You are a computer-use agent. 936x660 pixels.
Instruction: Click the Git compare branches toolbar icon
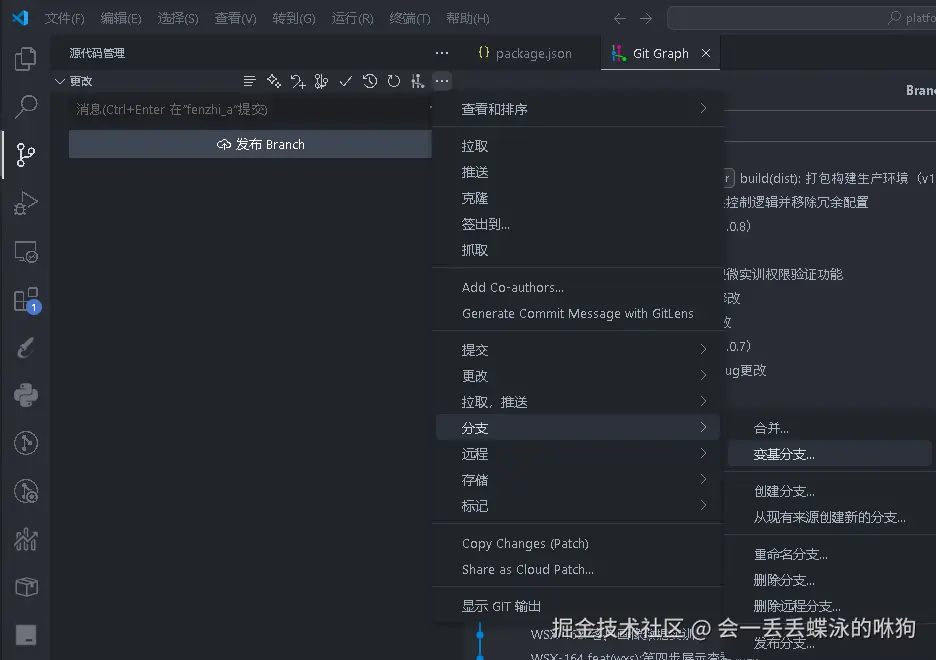(321, 81)
